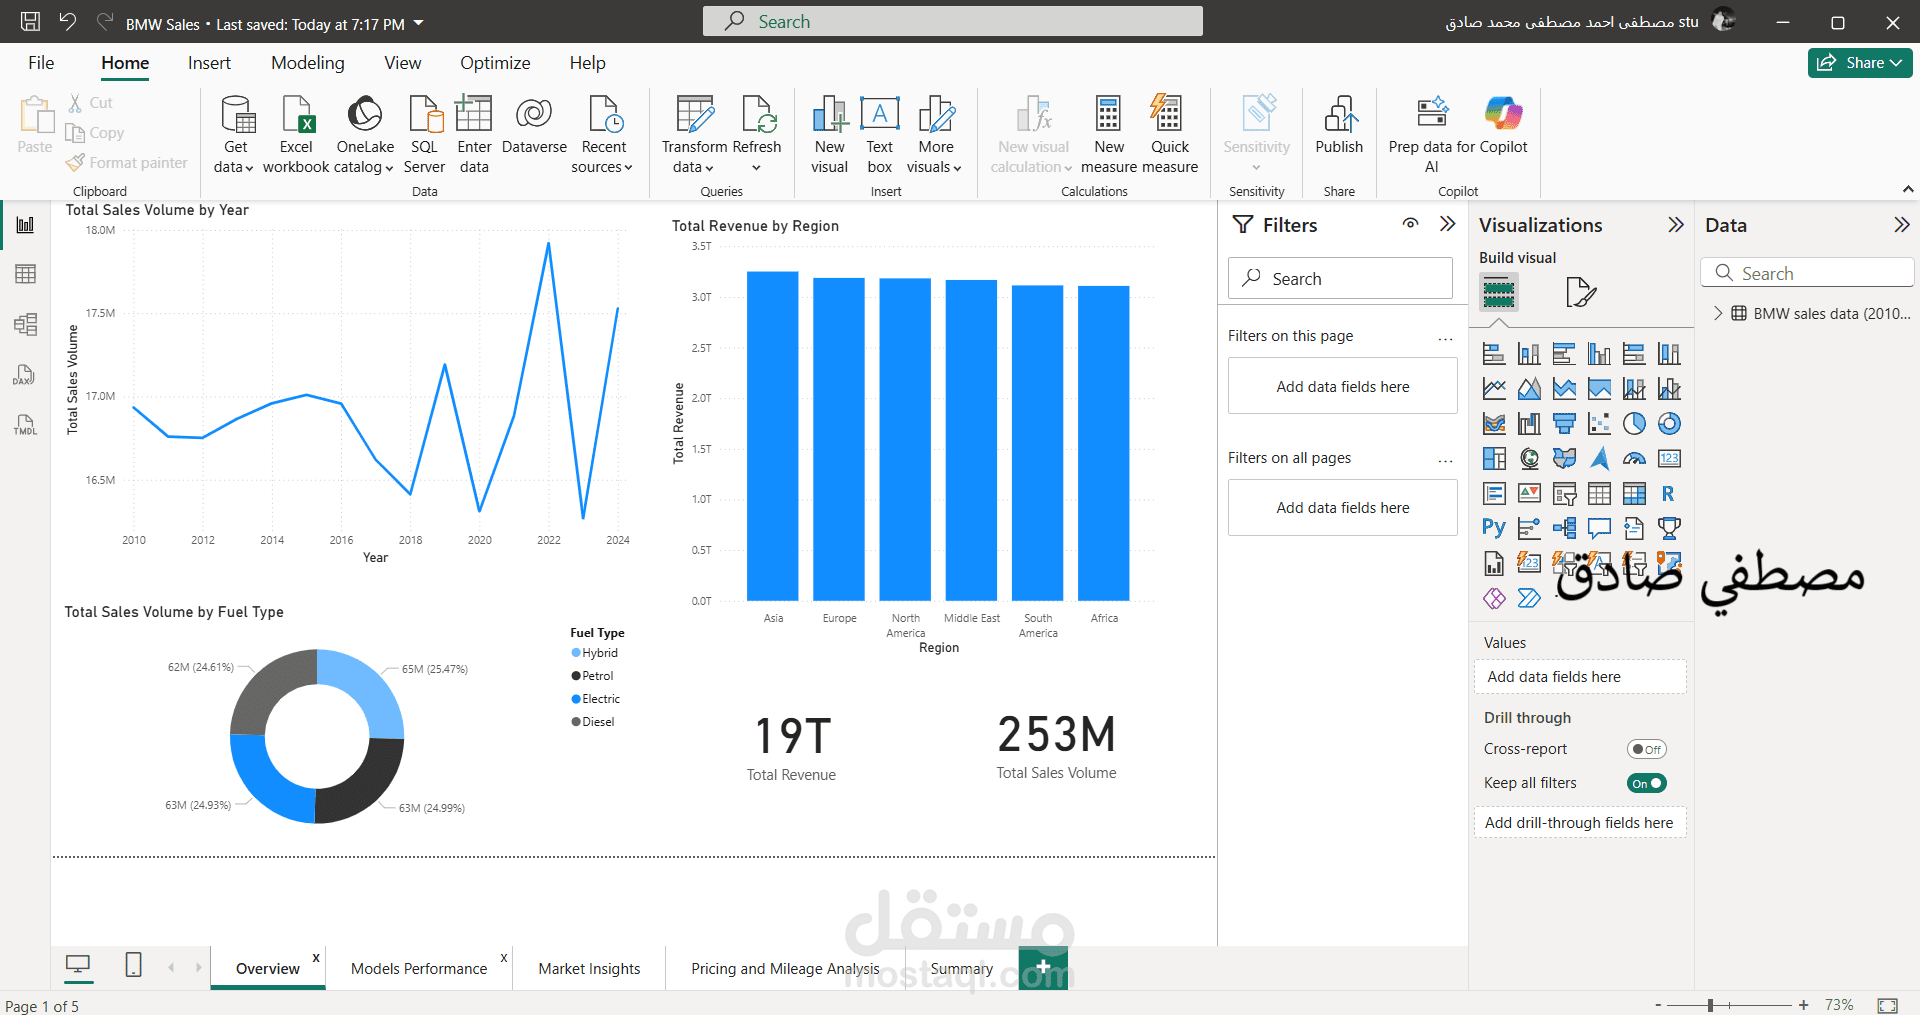1920x1015 pixels.
Task: Switch to the Modeling ribbon tab
Action: tap(307, 63)
